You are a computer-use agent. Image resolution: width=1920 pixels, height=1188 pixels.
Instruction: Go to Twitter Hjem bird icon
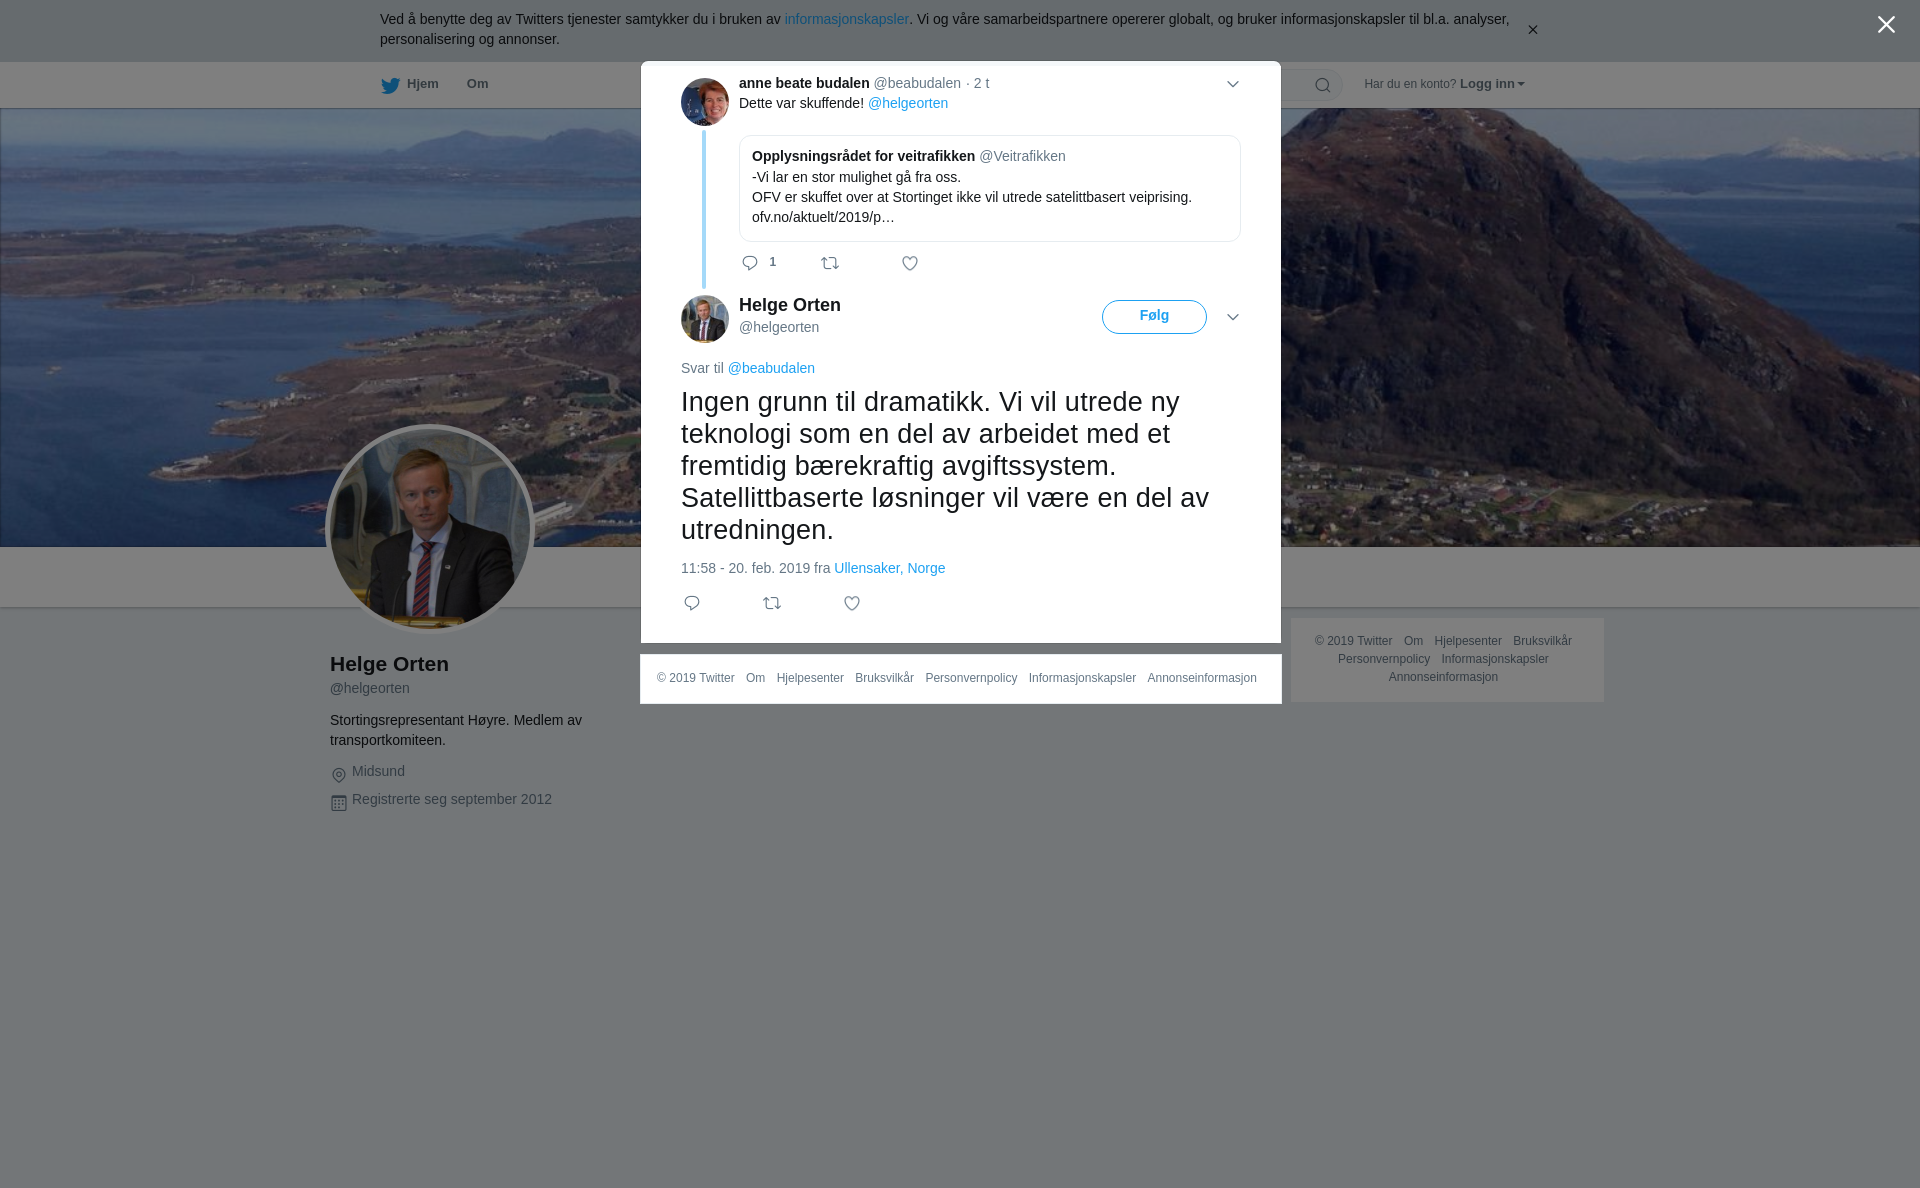(x=390, y=86)
